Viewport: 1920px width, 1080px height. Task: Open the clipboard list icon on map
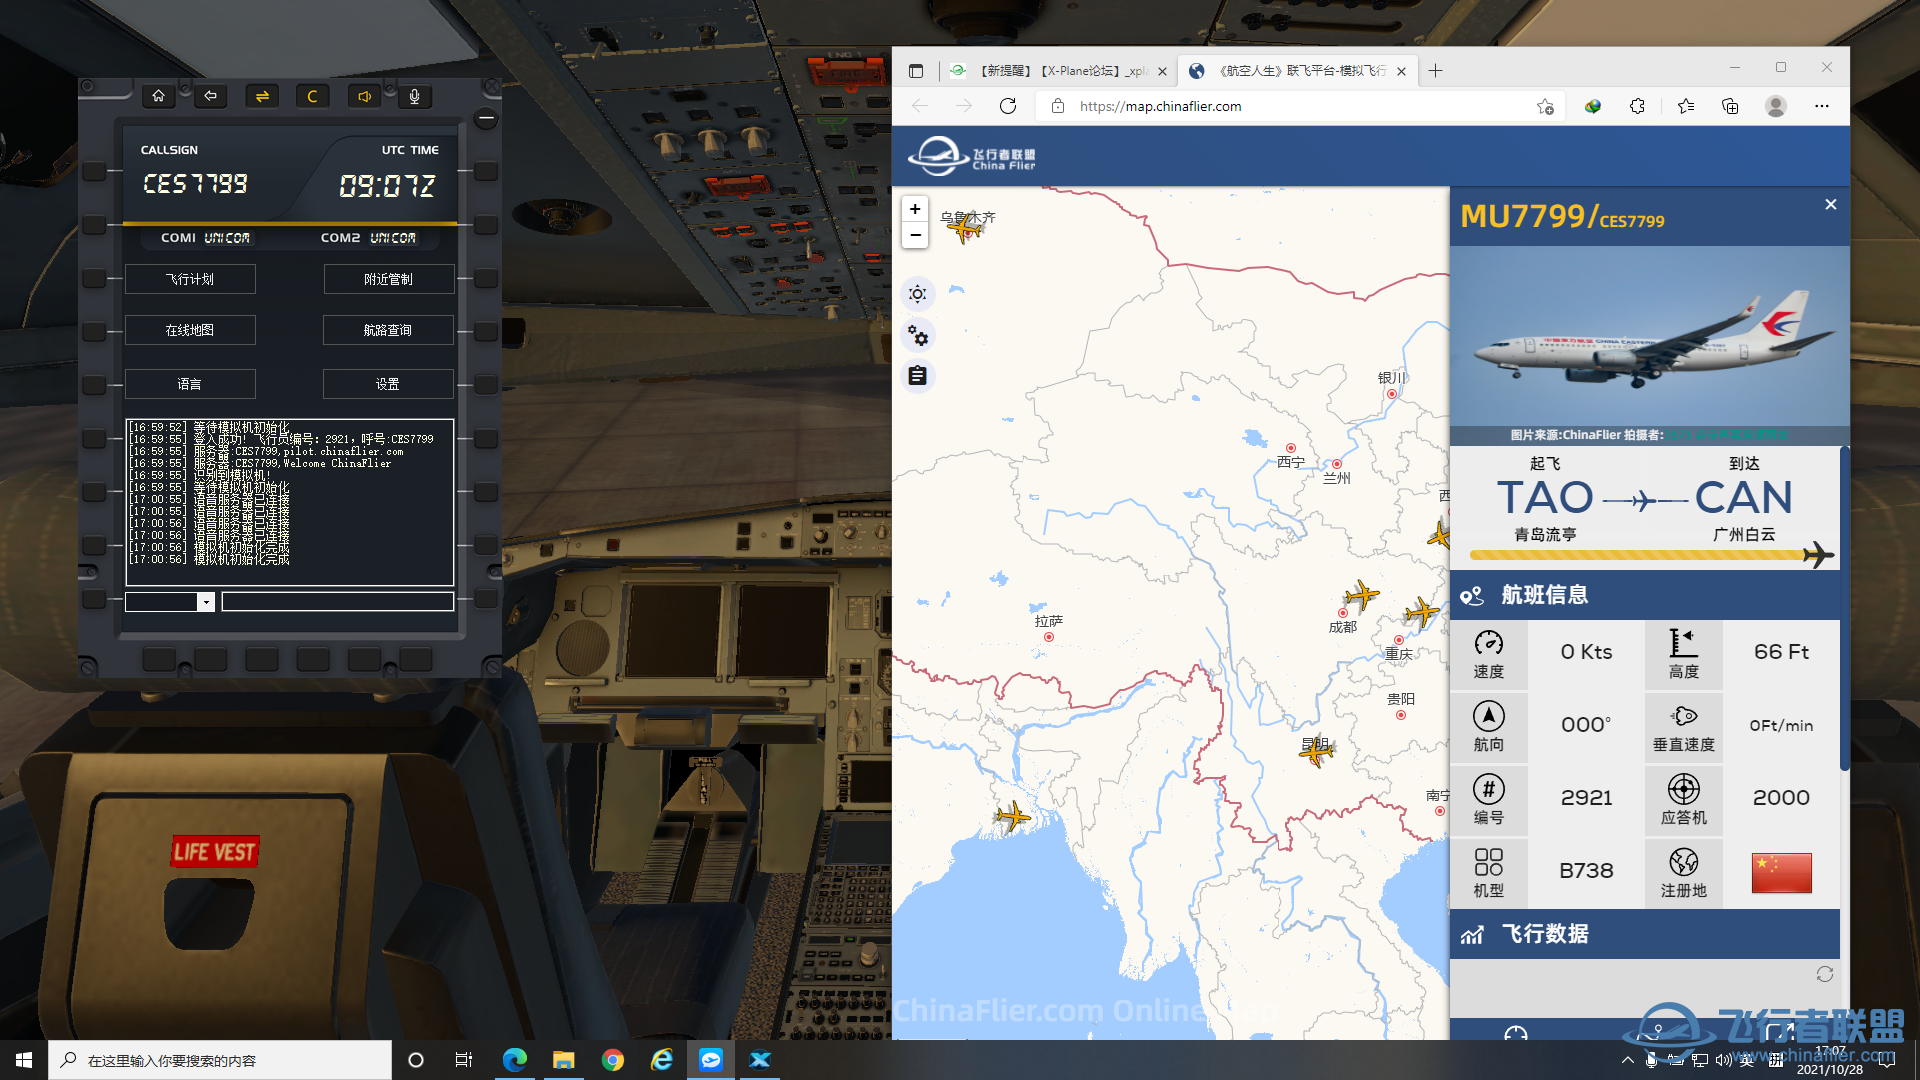click(x=917, y=376)
